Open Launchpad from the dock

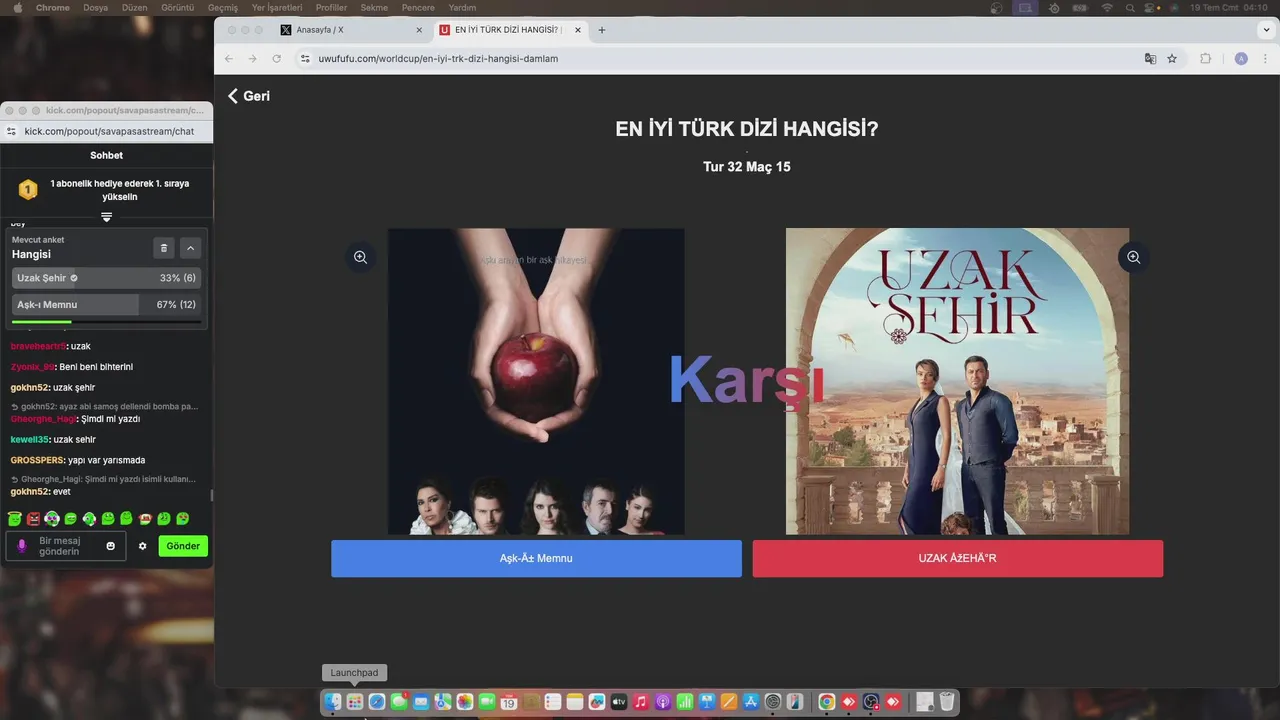pos(354,702)
